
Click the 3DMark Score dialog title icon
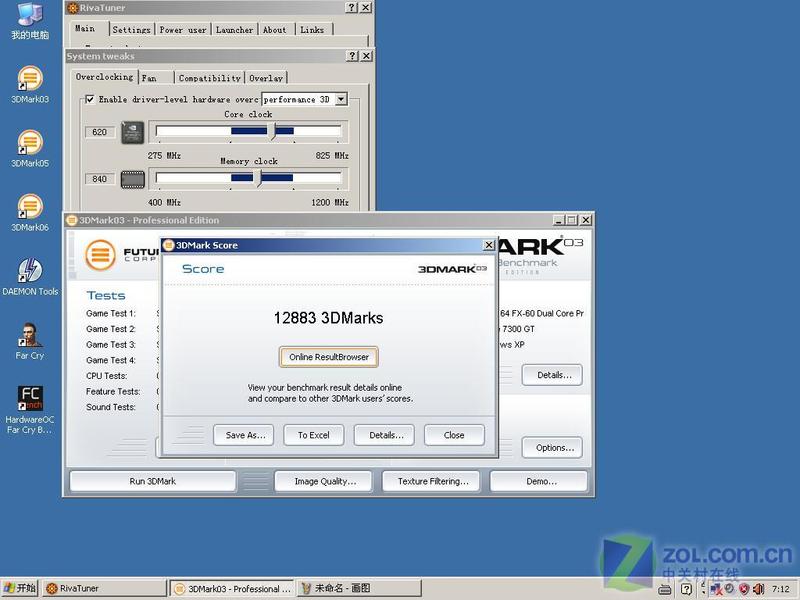point(168,245)
